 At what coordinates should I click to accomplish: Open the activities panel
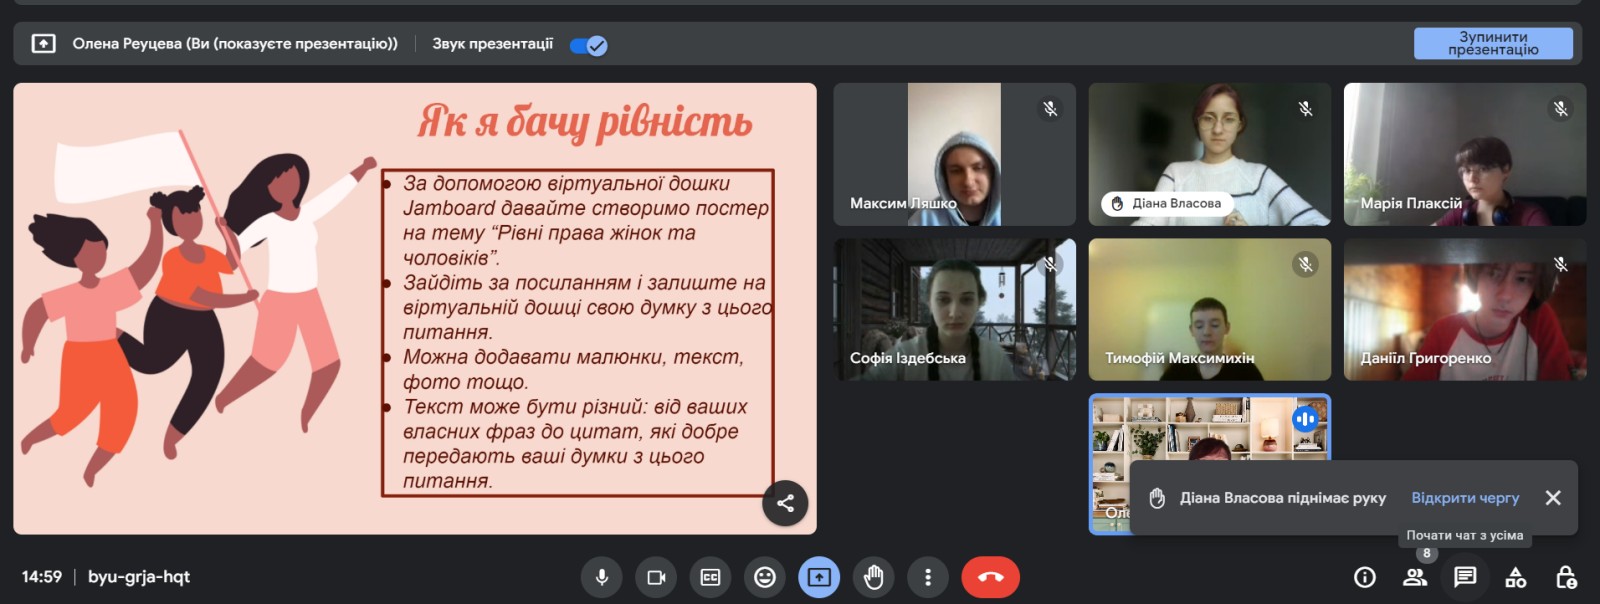(x=1516, y=577)
